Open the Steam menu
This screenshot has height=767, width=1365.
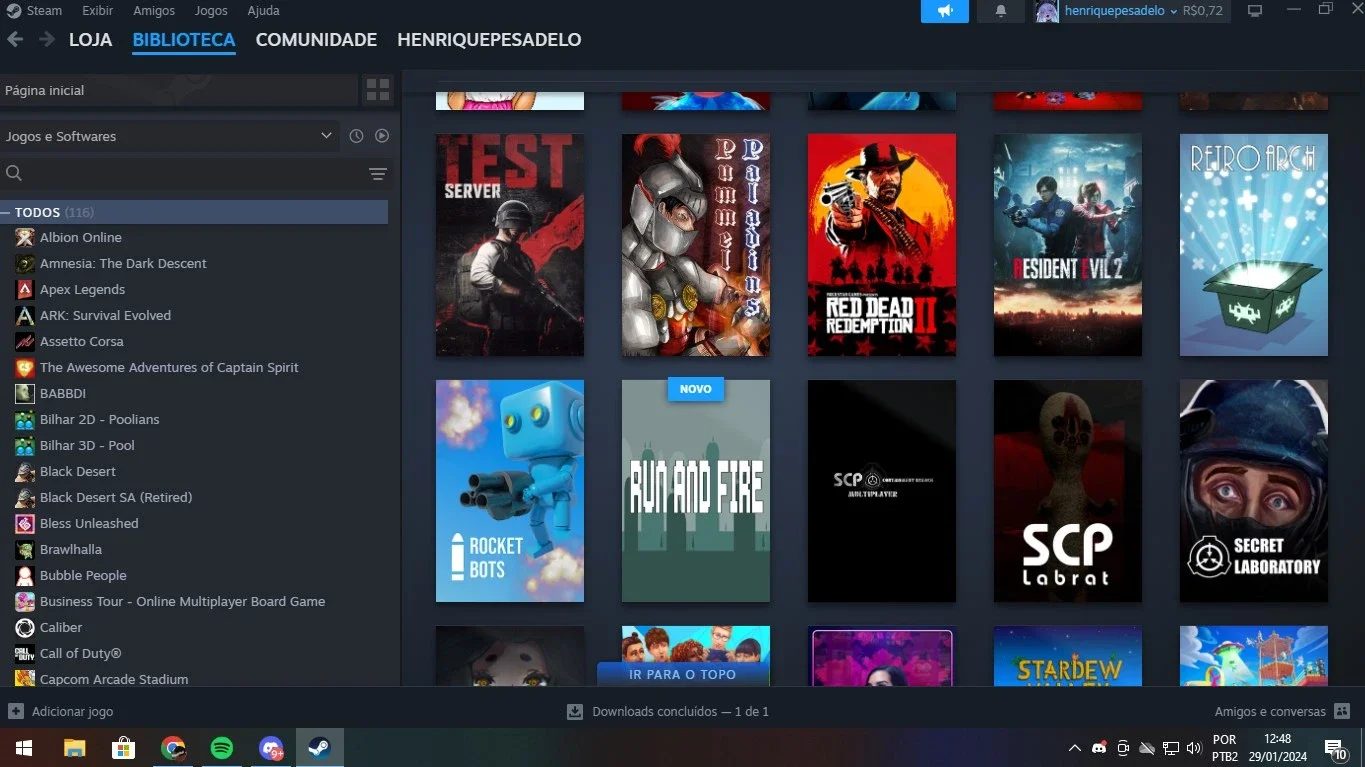[x=44, y=11]
